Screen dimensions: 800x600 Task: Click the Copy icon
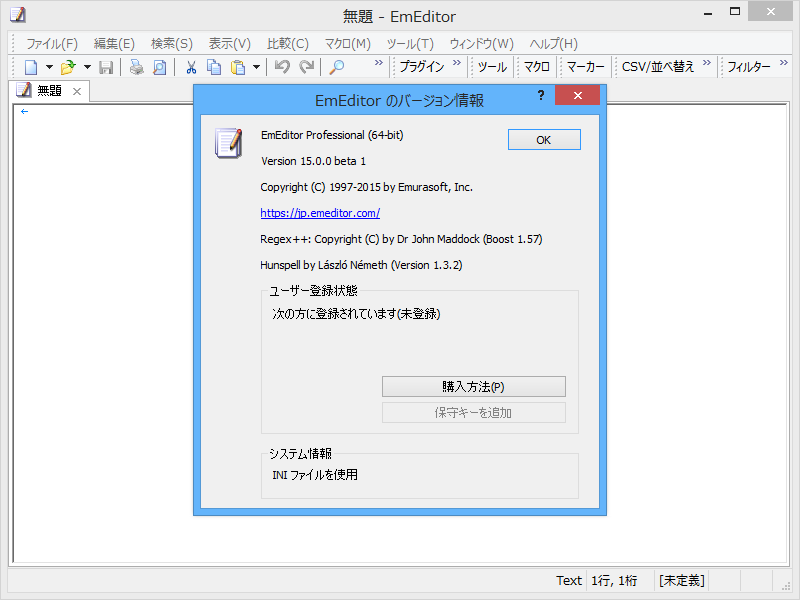coord(213,66)
